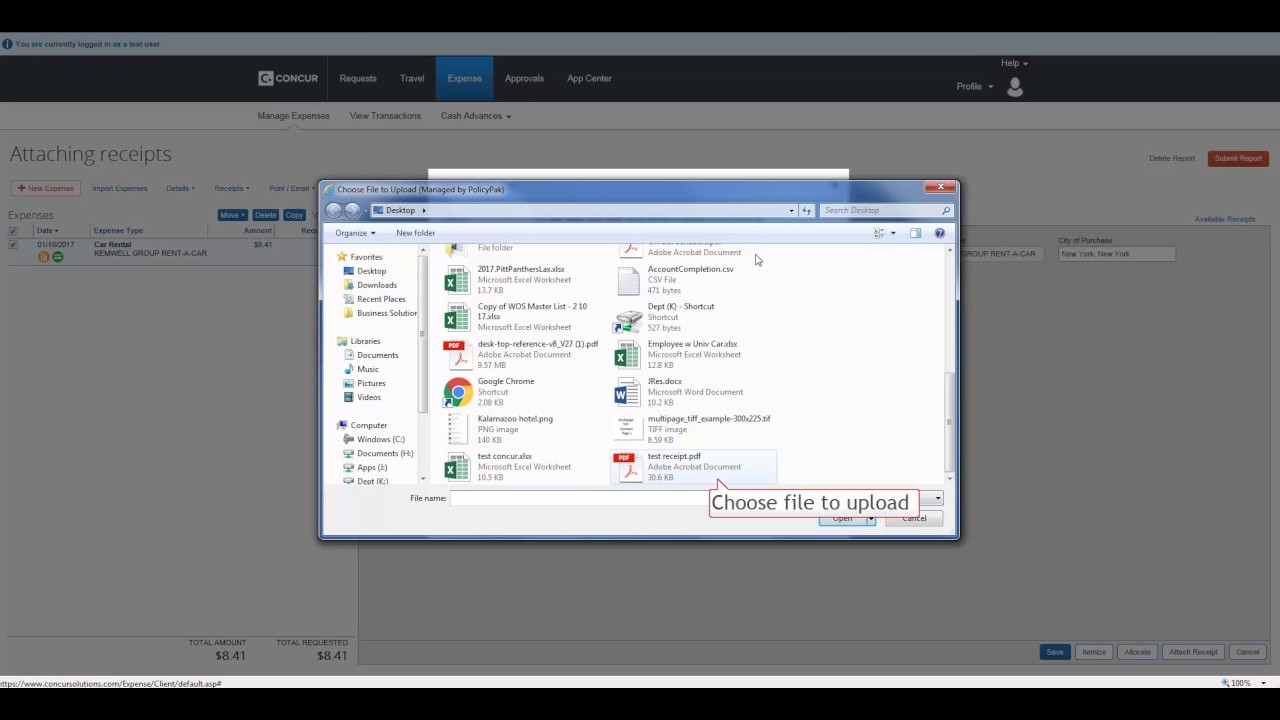Click the Available Receipts link
This screenshot has height=720, width=1280.
[x=1225, y=219]
